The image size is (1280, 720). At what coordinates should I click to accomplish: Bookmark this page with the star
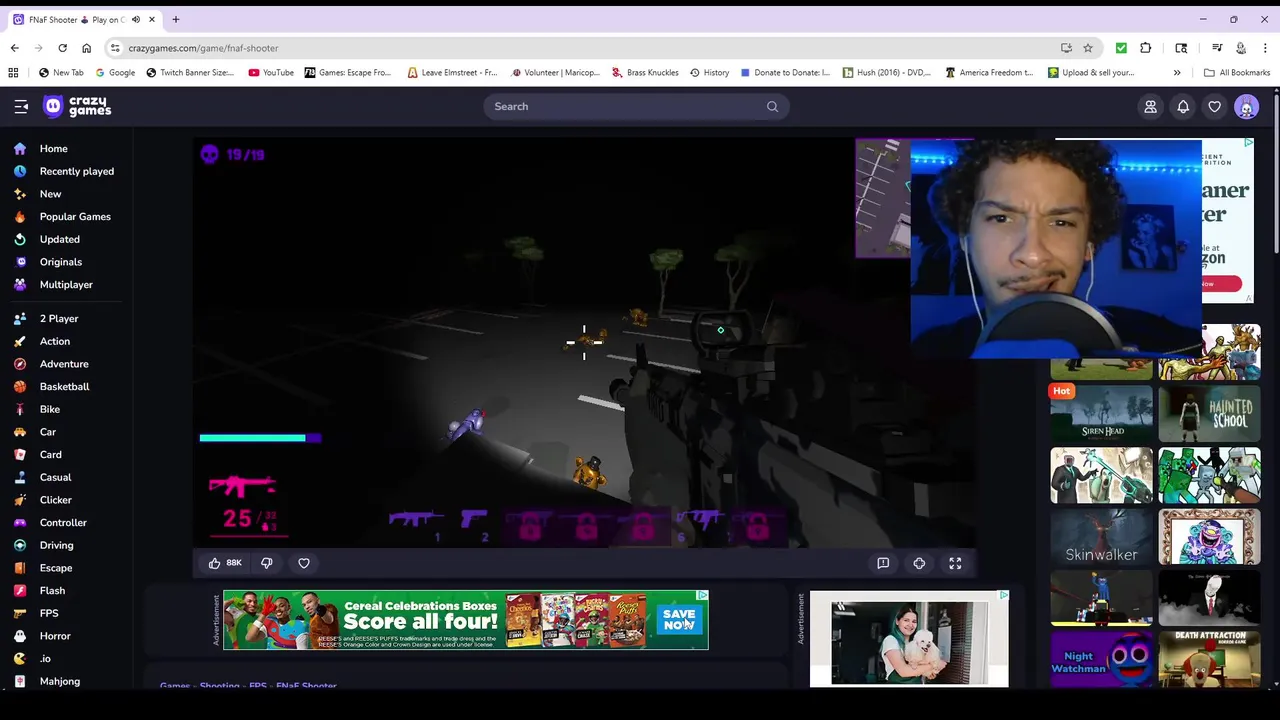point(1088,48)
